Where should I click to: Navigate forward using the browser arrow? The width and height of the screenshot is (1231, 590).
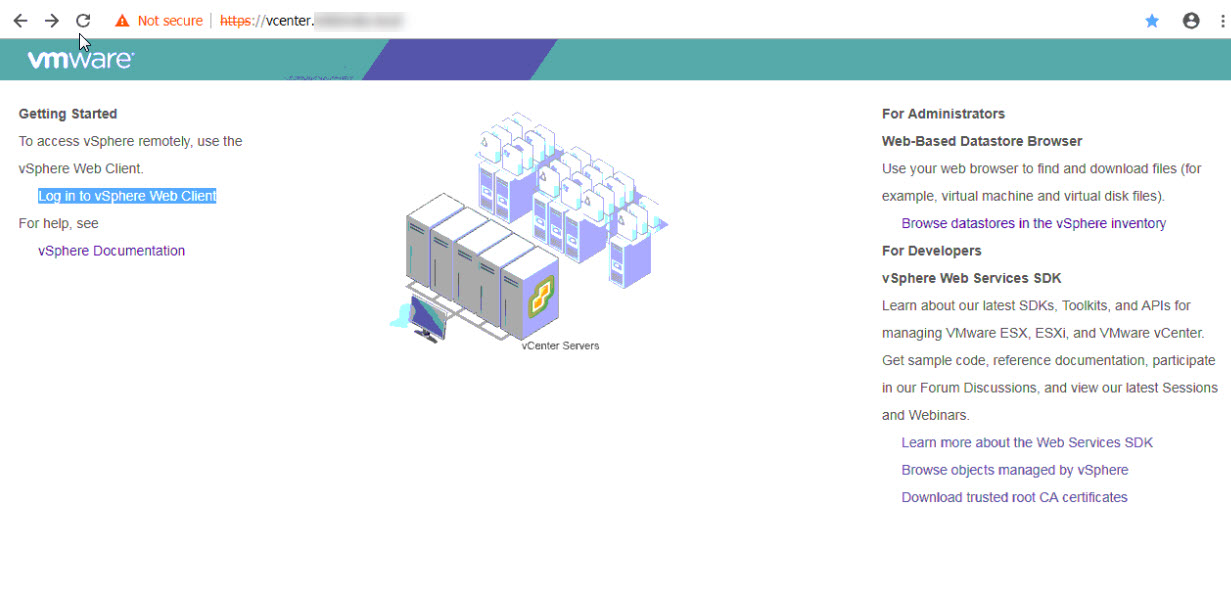click(51, 20)
